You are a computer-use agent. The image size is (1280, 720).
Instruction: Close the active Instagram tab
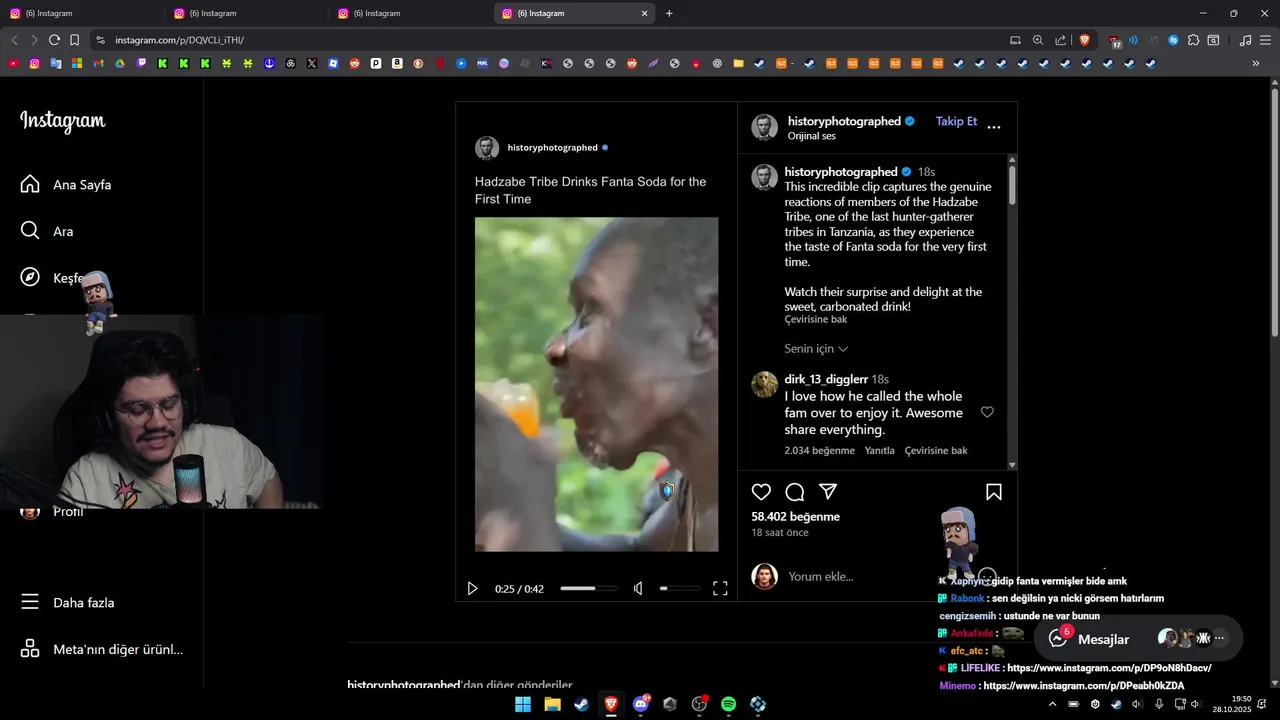point(645,13)
